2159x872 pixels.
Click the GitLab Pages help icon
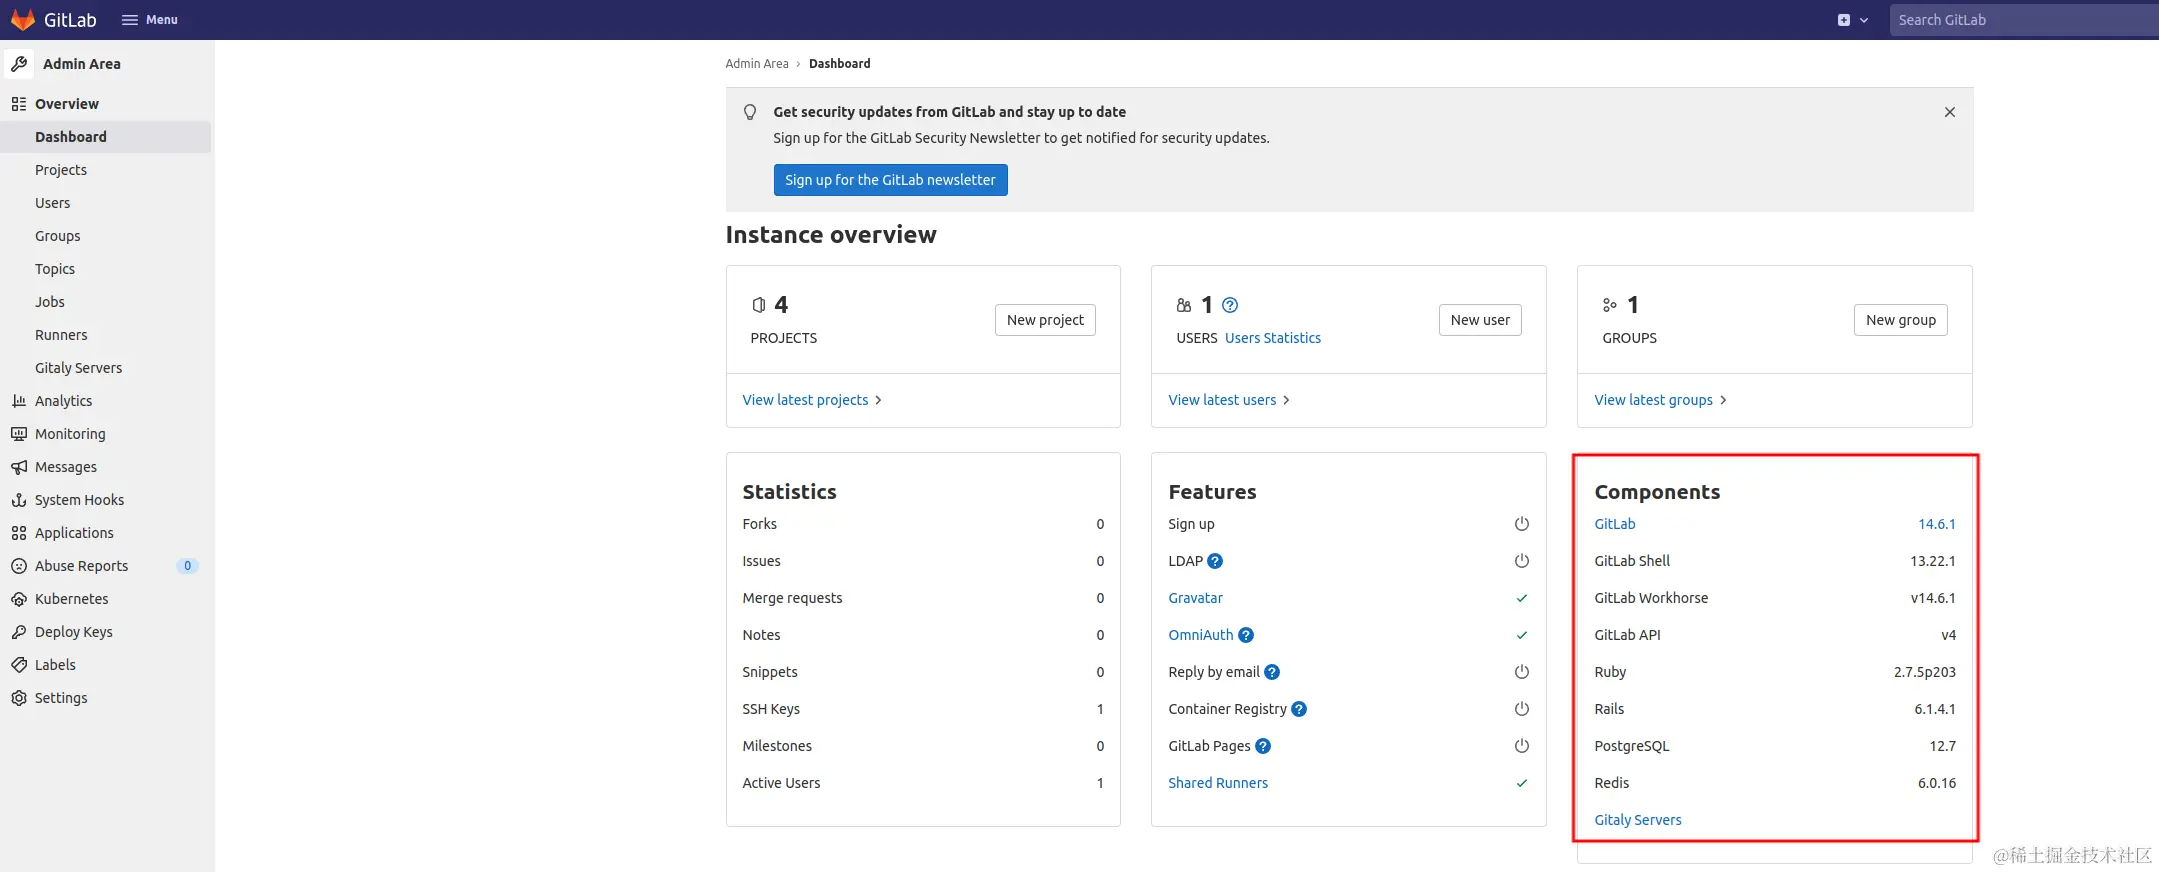click(x=1263, y=746)
